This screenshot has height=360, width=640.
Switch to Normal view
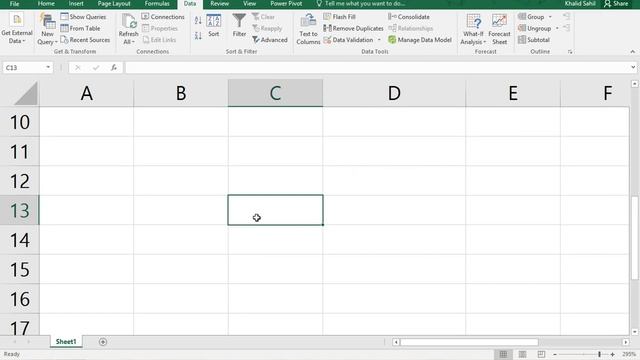click(x=503, y=354)
